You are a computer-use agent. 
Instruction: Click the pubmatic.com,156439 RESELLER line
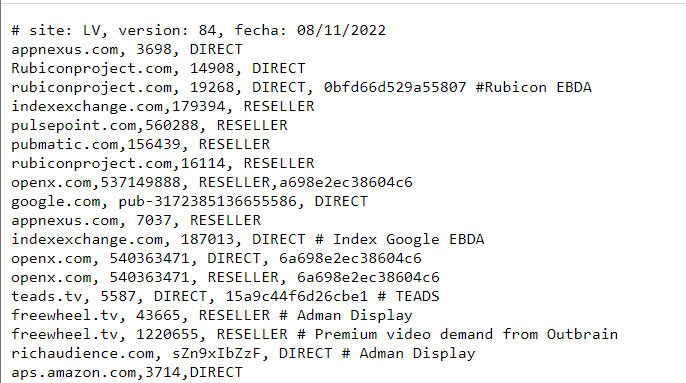pos(140,144)
